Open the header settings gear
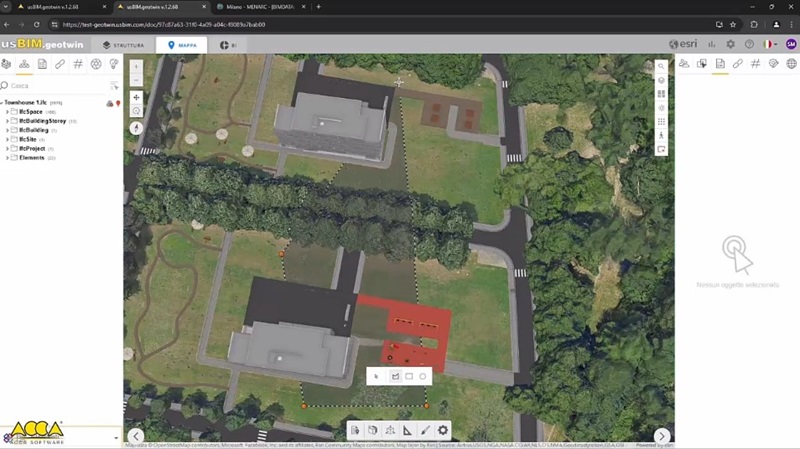Viewport: 800px width, 449px height. click(x=731, y=44)
